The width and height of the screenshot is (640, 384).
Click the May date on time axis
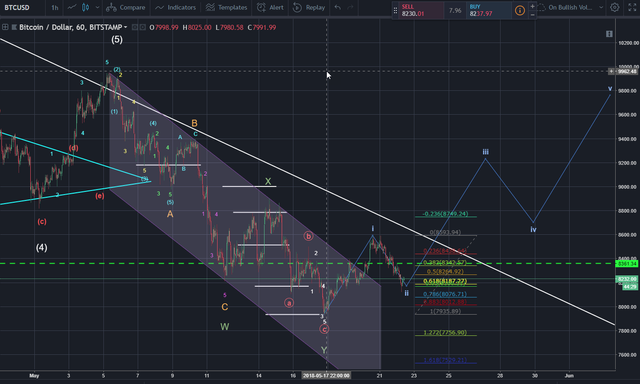(x=34, y=375)
